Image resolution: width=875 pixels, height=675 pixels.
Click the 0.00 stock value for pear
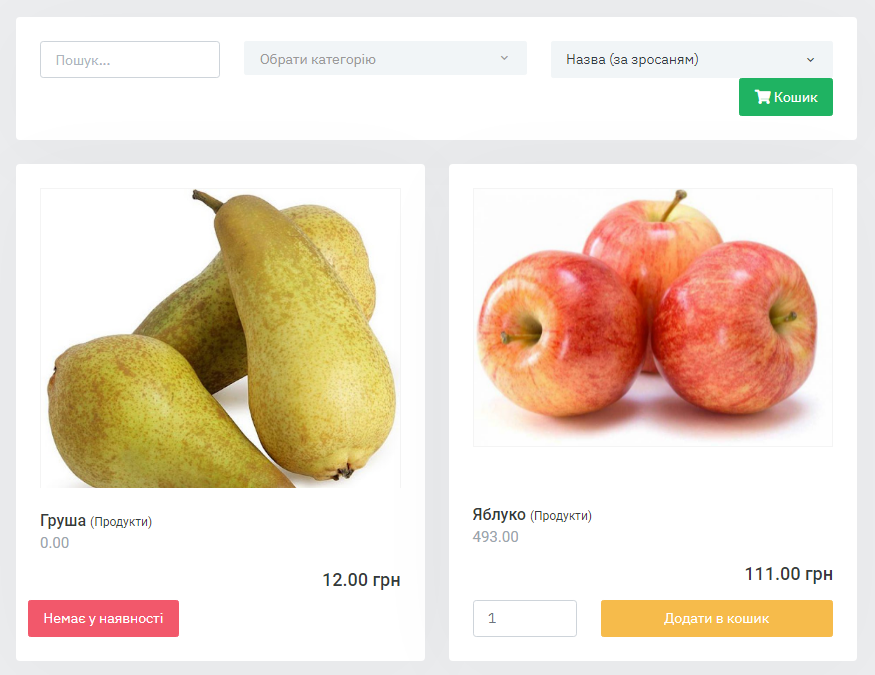pyautogui.click(x=55, y=543)
